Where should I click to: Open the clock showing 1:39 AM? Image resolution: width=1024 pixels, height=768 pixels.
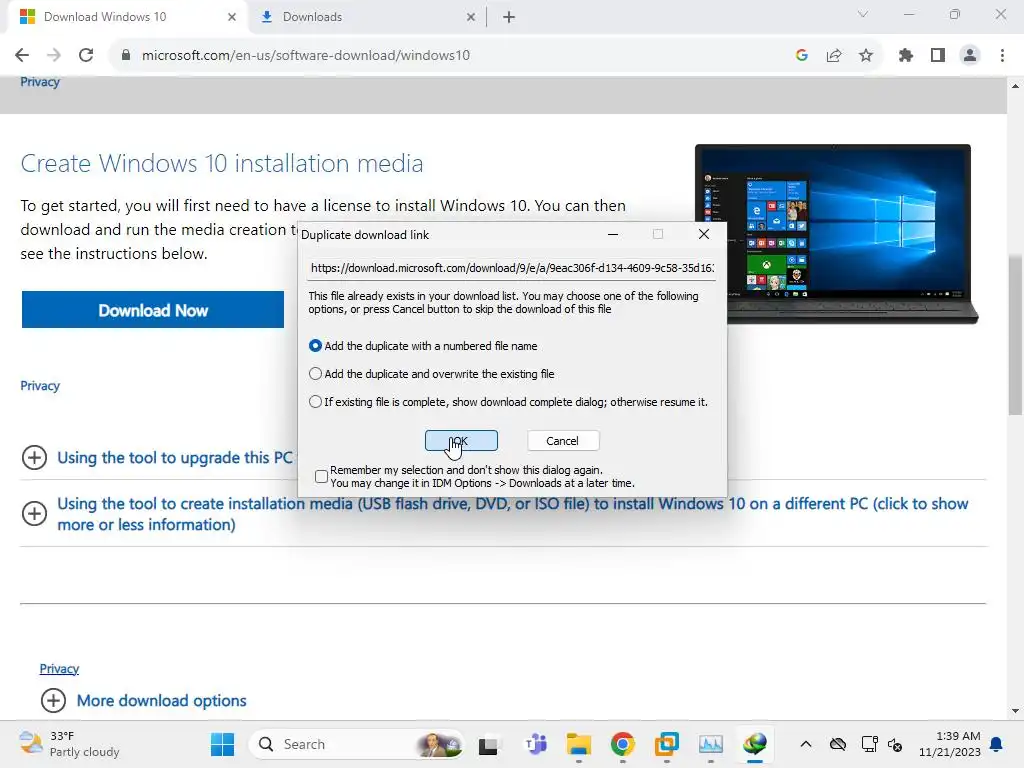click(950, 744)
